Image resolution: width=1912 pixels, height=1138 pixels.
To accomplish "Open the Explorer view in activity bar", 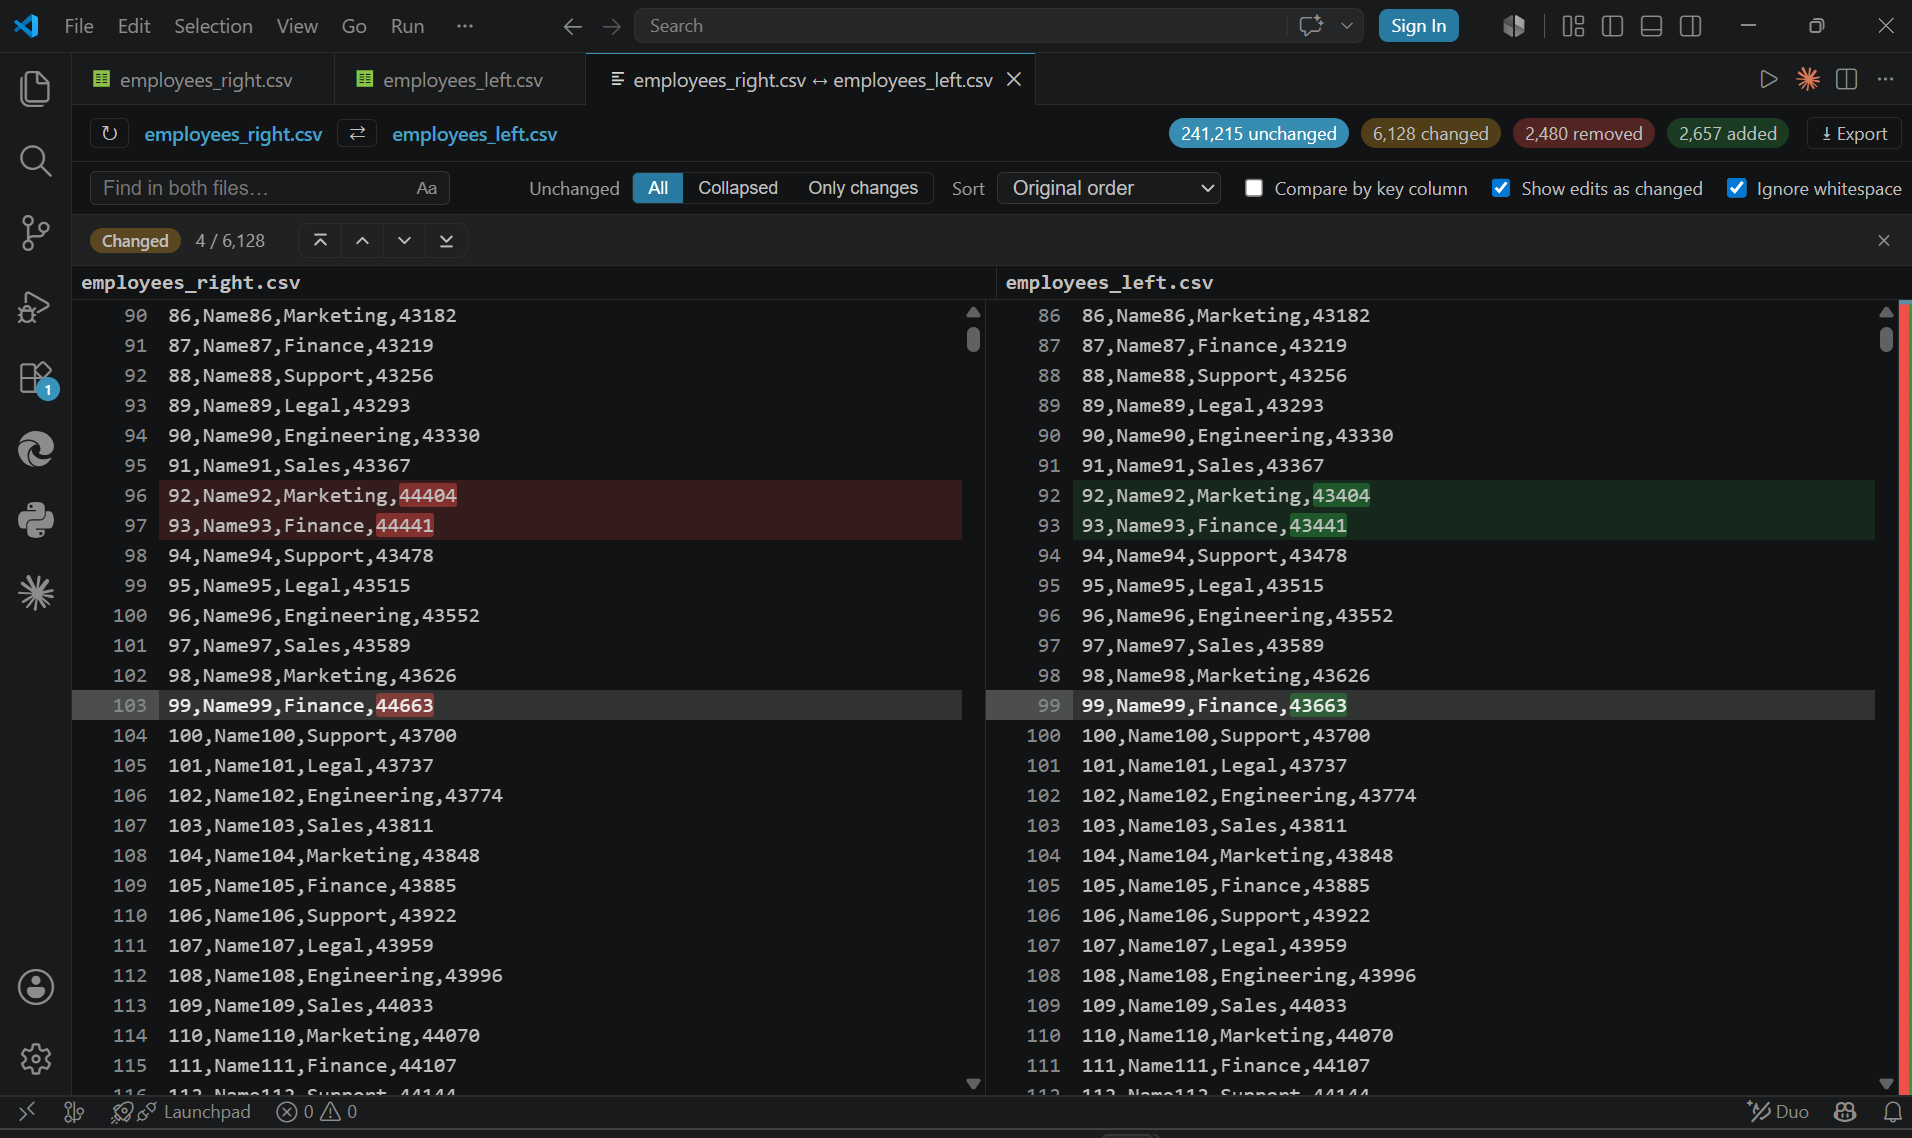I will click(35, 88).
